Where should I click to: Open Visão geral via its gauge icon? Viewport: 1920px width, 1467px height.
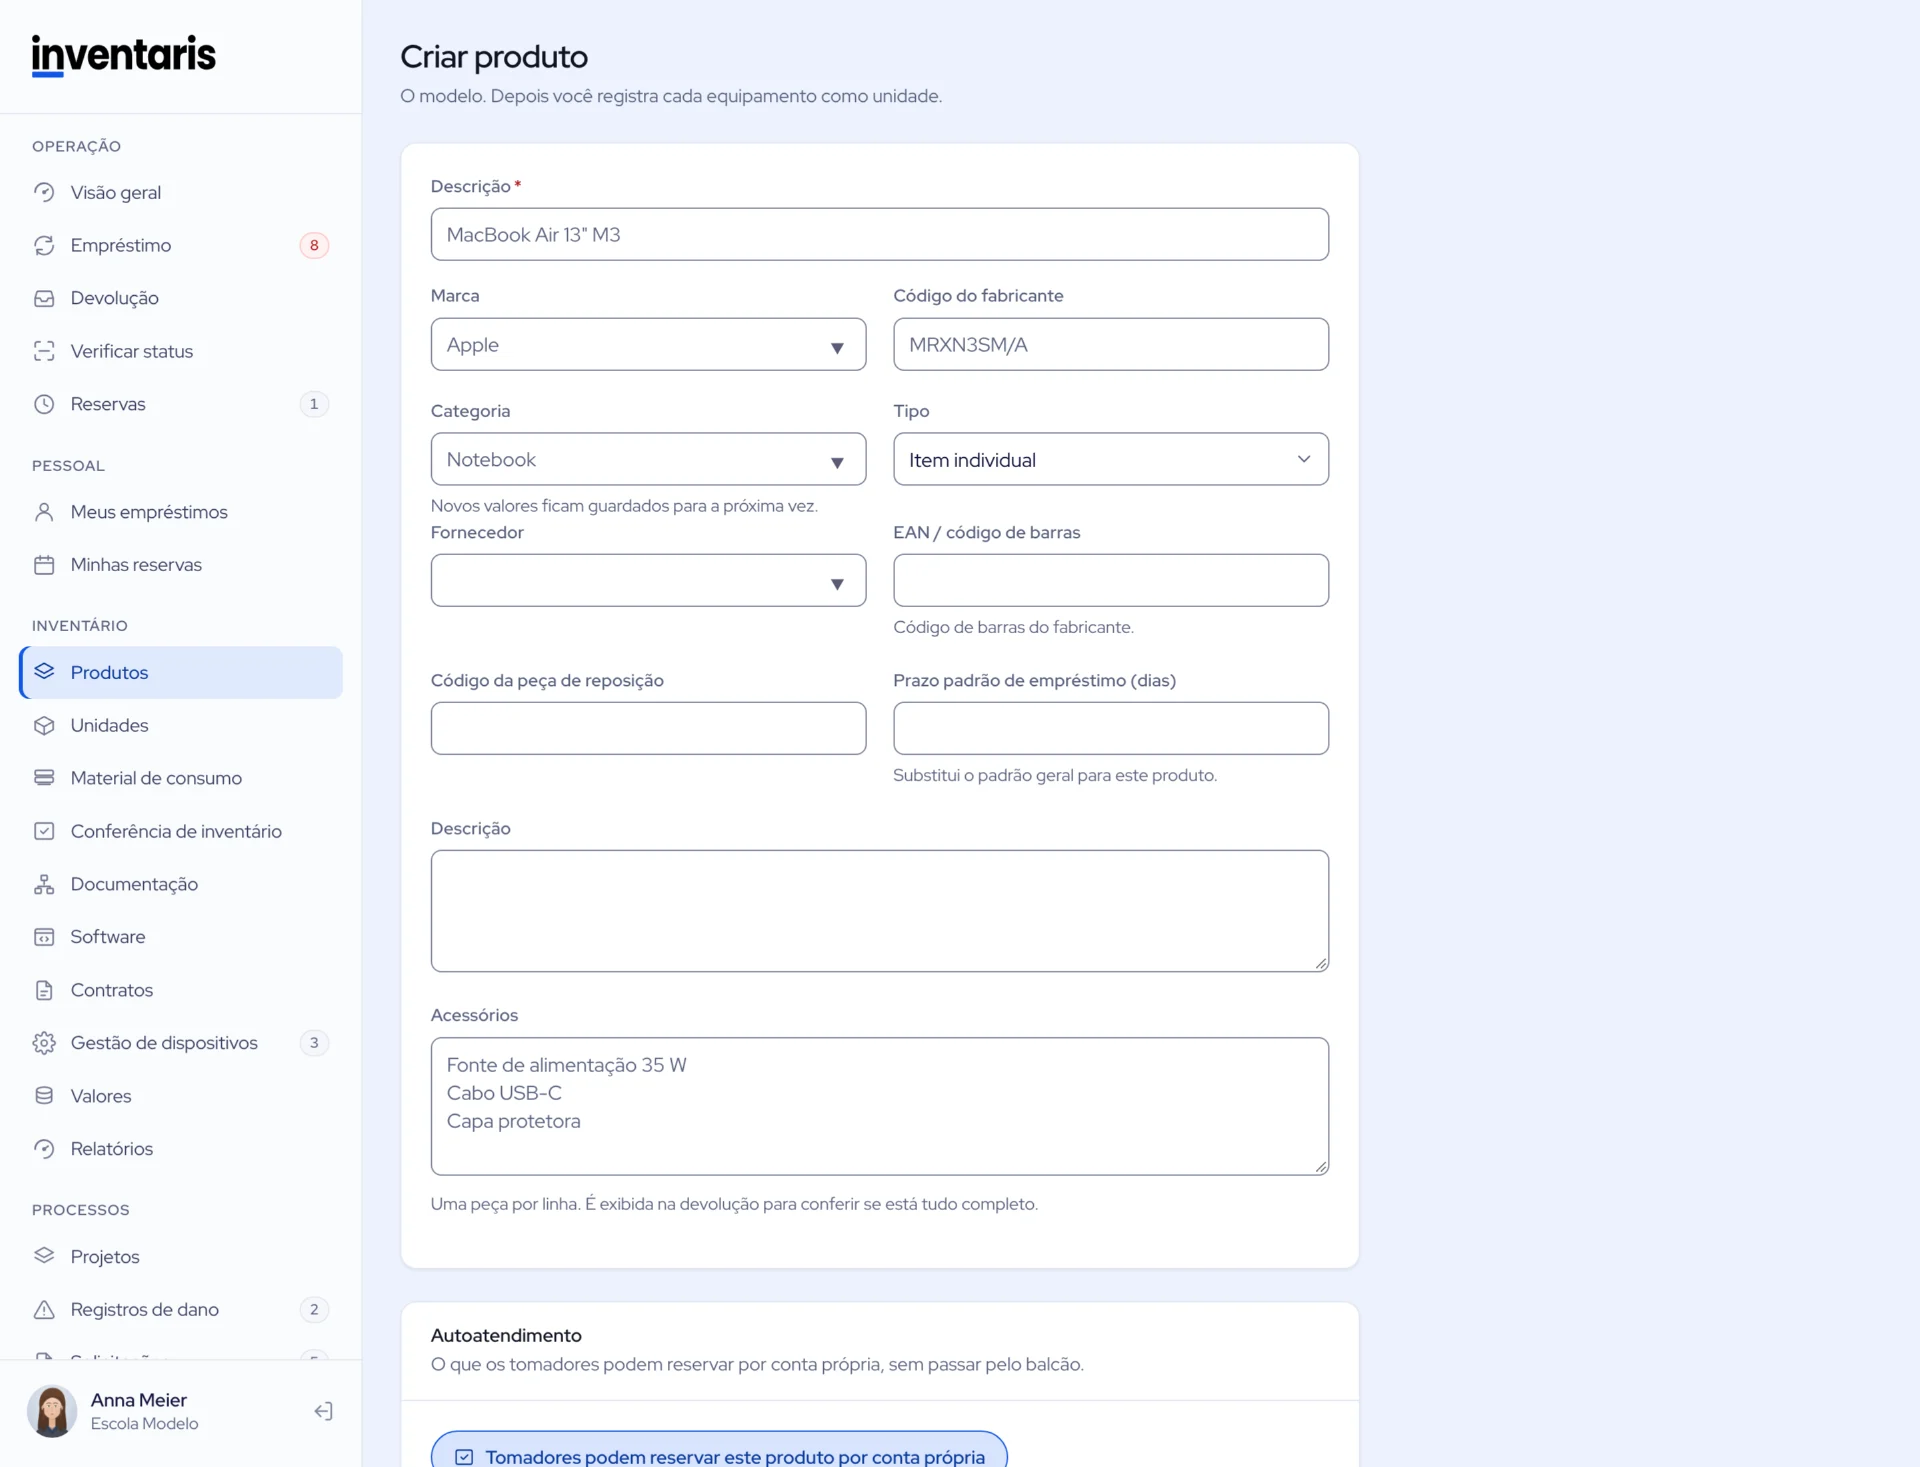tap(44, 192)
